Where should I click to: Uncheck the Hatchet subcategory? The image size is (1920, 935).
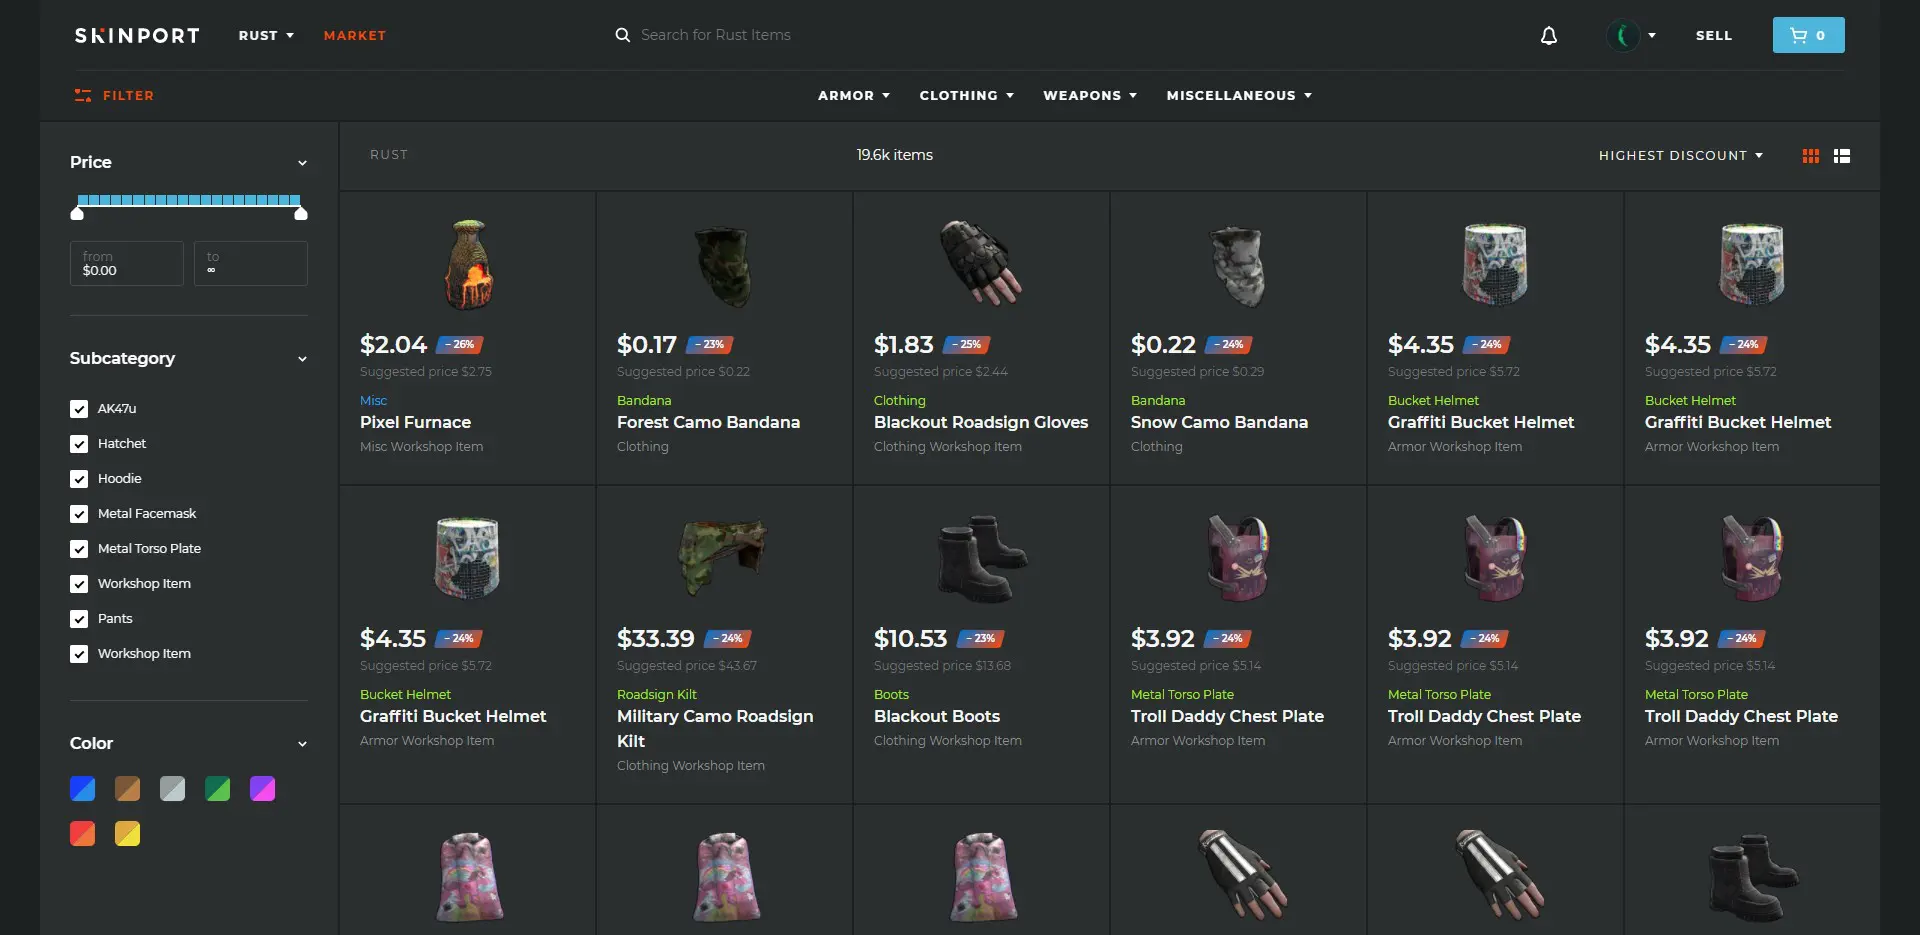coord(79,444)
